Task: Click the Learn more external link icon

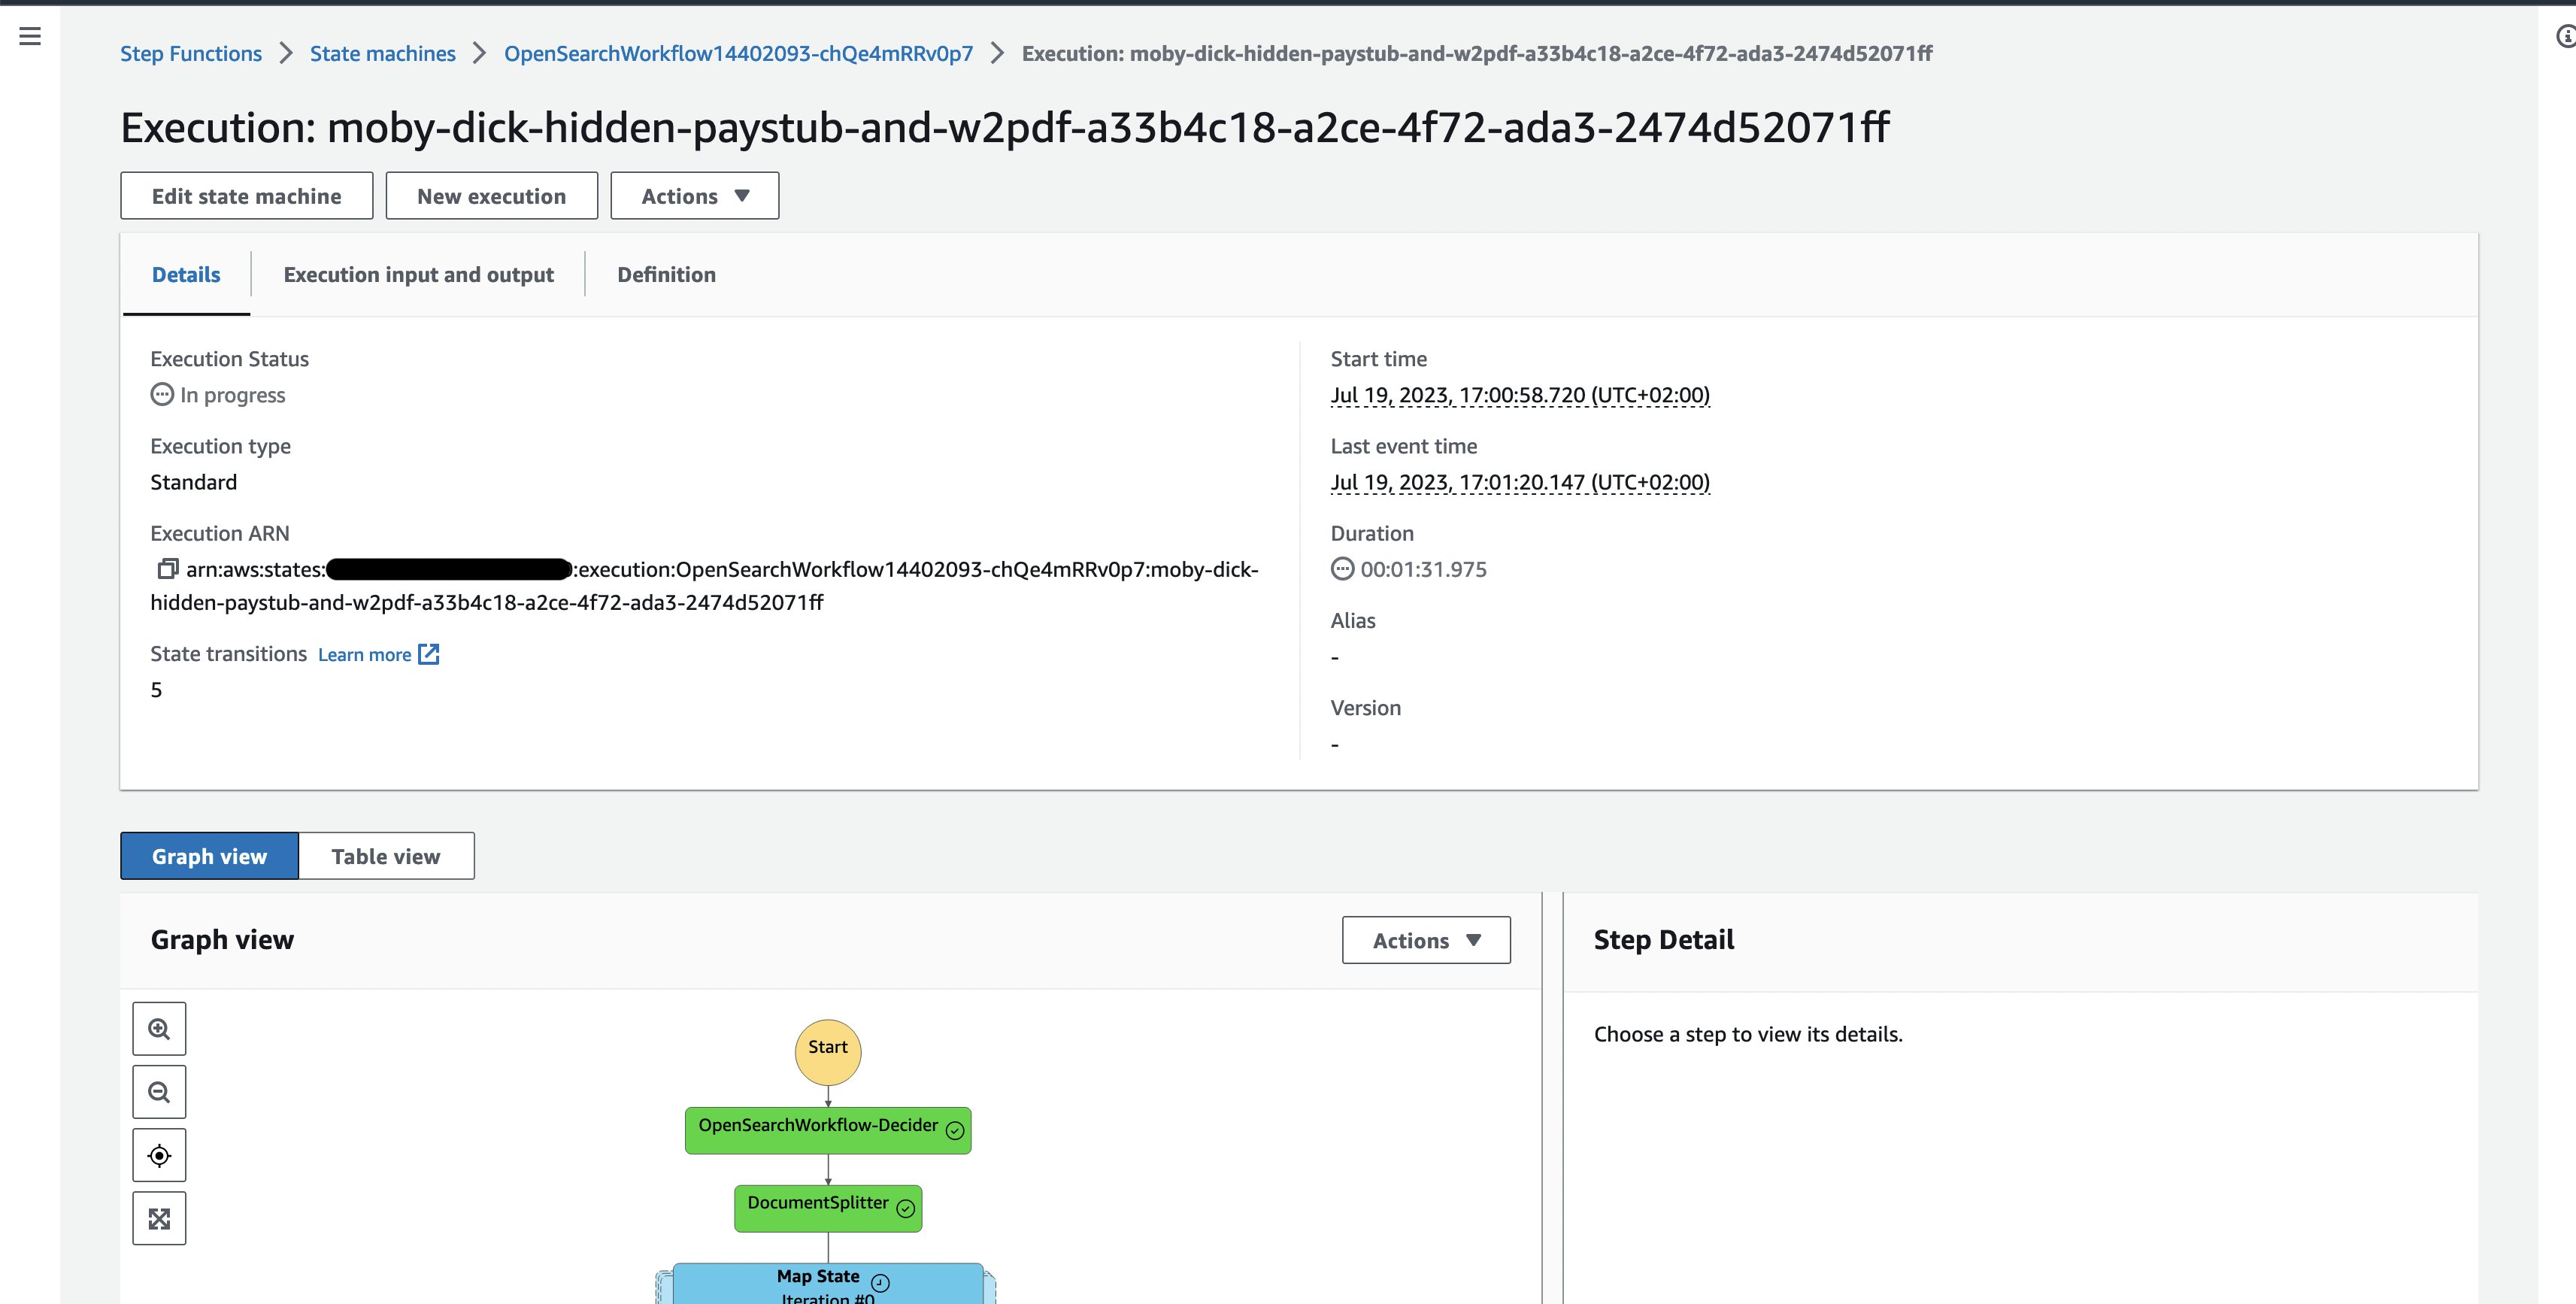Action: [x=429, y=654]
